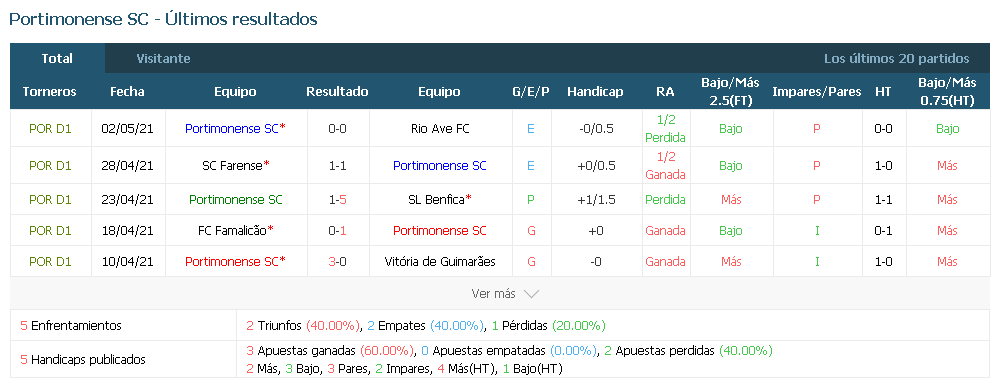Click Portimonense SC in the 28/04/21 row
This screenshot has width=995, height=384.
point(440,166)
